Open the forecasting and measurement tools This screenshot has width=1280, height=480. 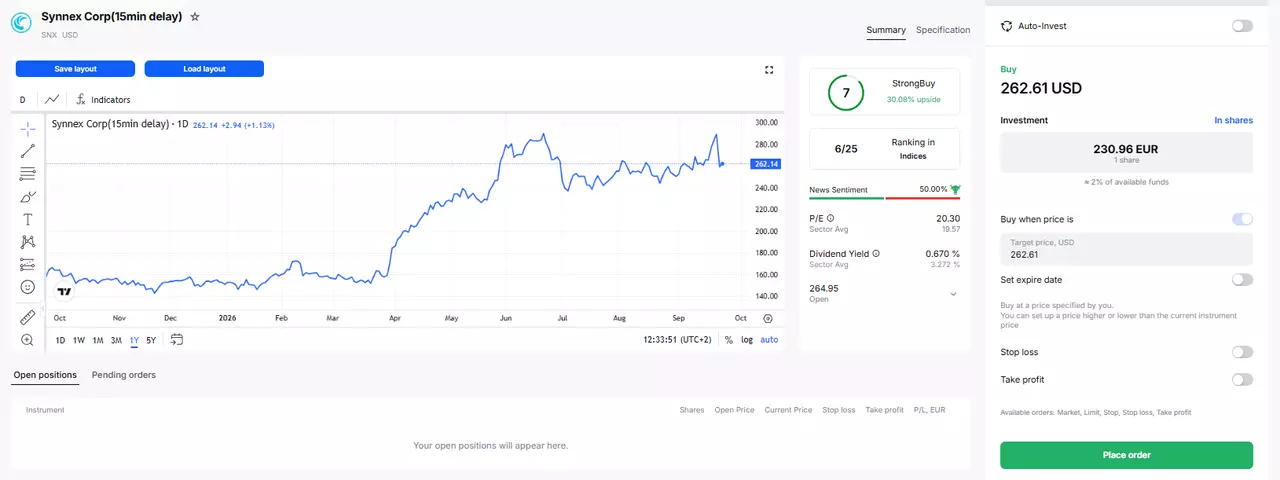tap(28, 265)
